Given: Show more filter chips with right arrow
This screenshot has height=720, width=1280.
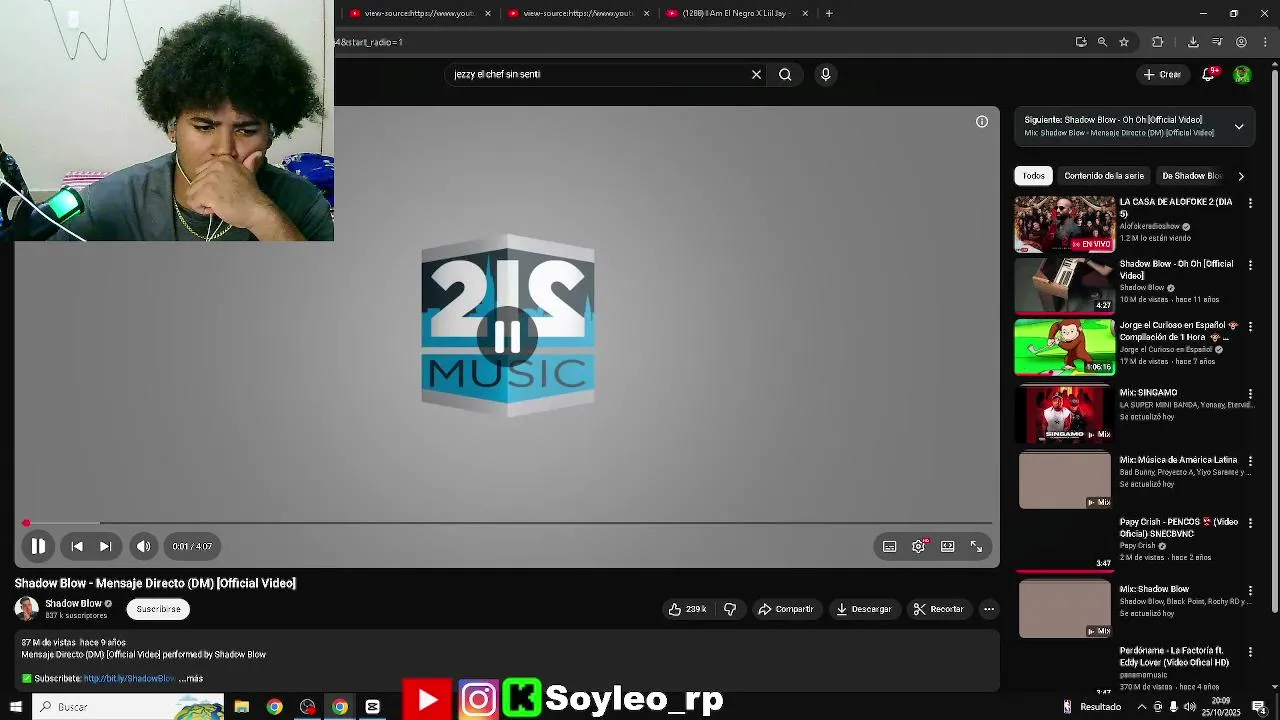Looking at the screenshot, I should click(x=1241, y=176).
